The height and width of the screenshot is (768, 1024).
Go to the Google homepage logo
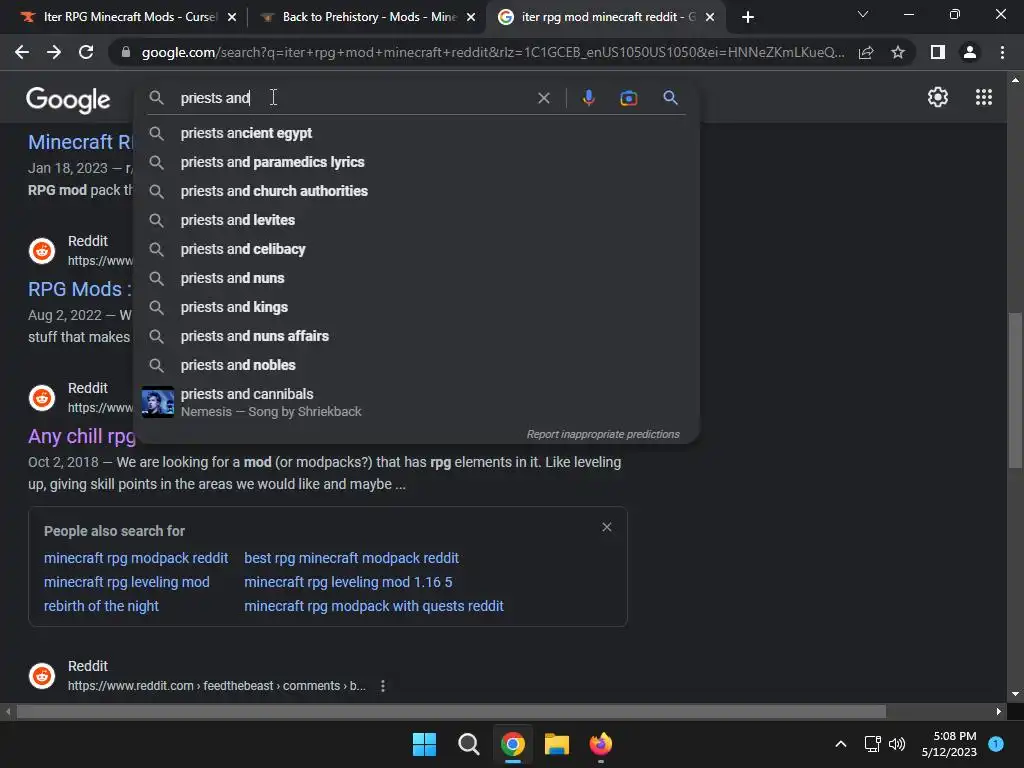tap(68, 100)
